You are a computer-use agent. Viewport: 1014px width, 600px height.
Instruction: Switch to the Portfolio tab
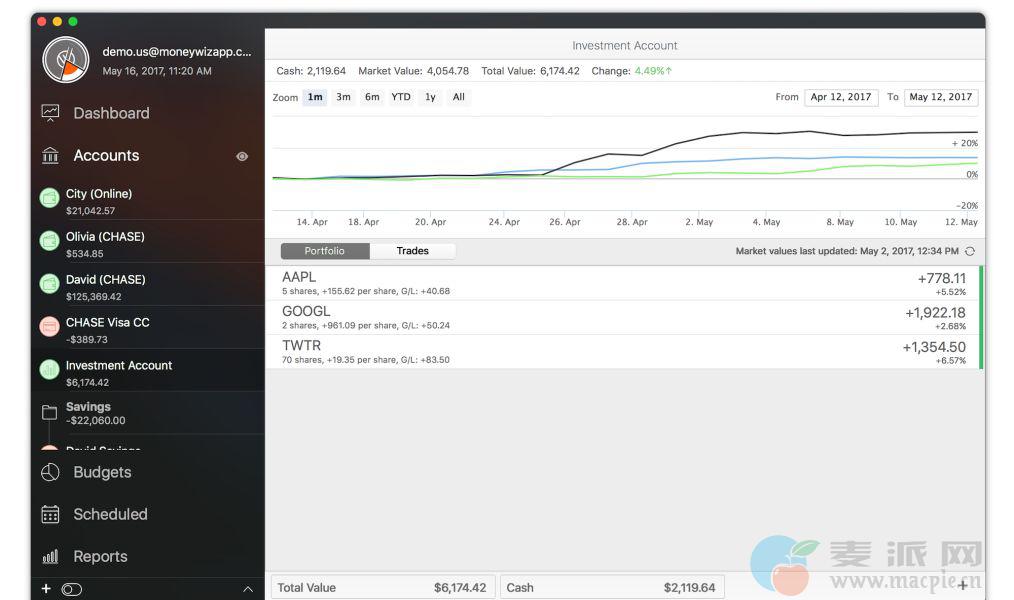coord(325,251)
